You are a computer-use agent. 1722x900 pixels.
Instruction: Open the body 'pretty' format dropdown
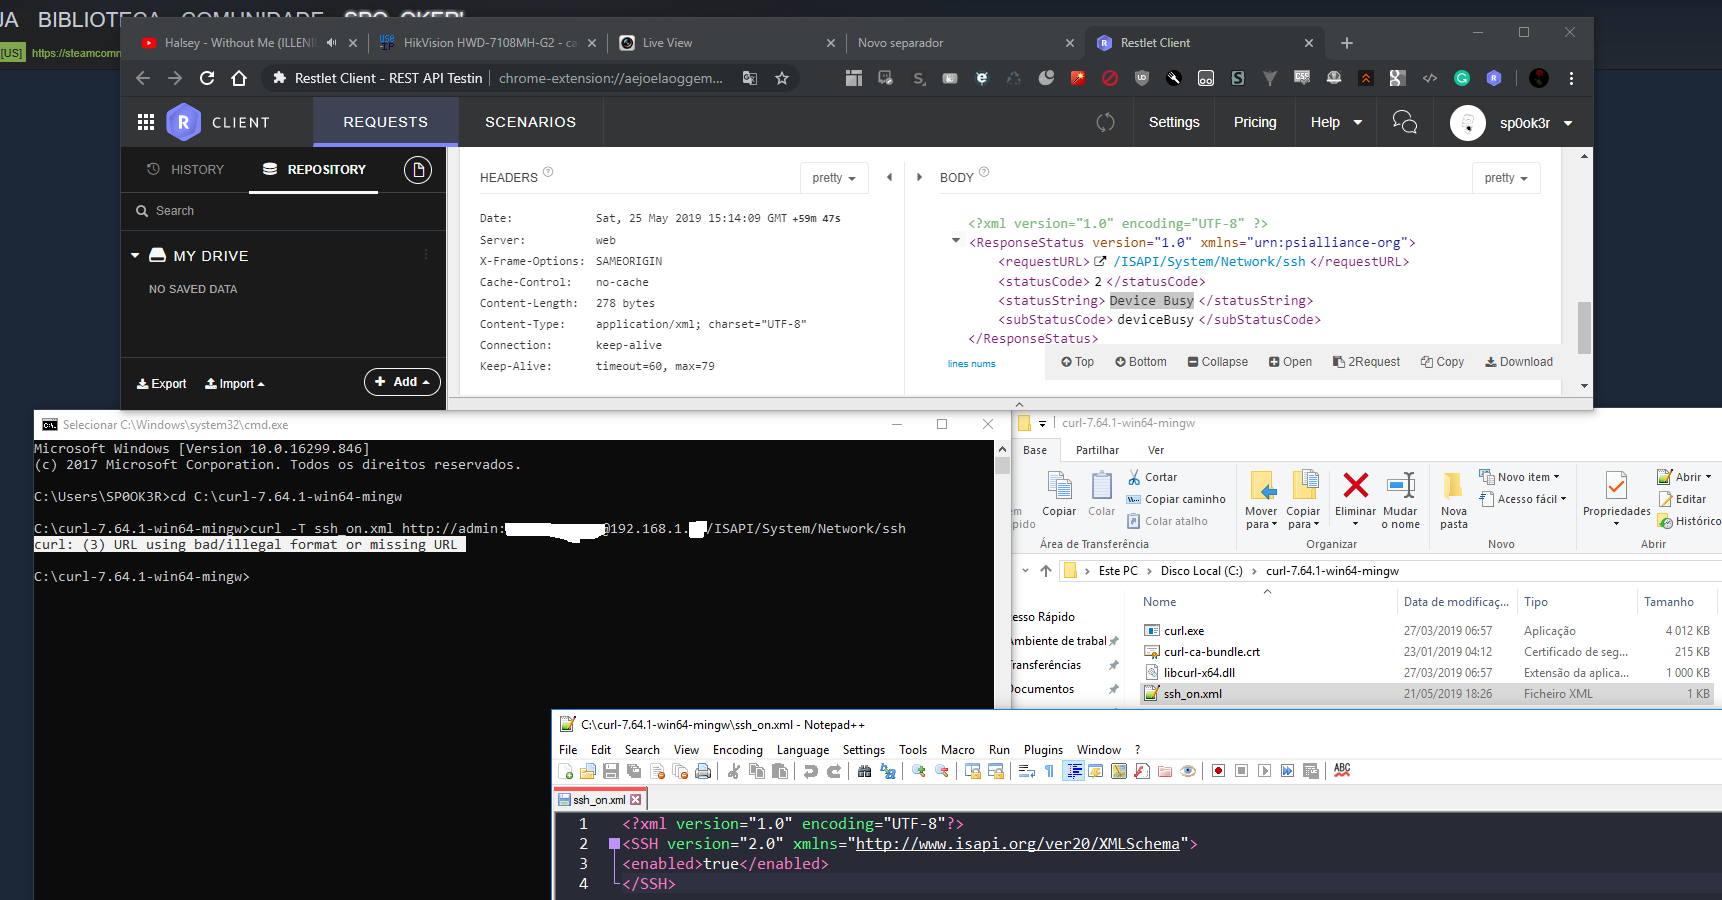click(1505, 178)
